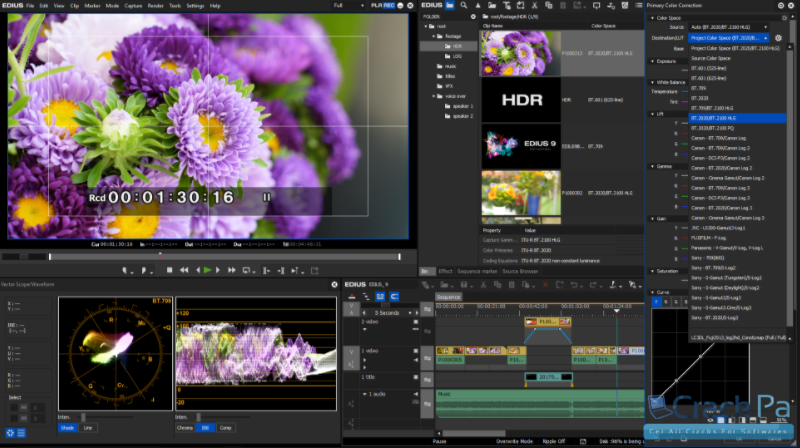Screen dimensions: 800x448
Task: Click the Set Out point icon
Action: (144, 270)
